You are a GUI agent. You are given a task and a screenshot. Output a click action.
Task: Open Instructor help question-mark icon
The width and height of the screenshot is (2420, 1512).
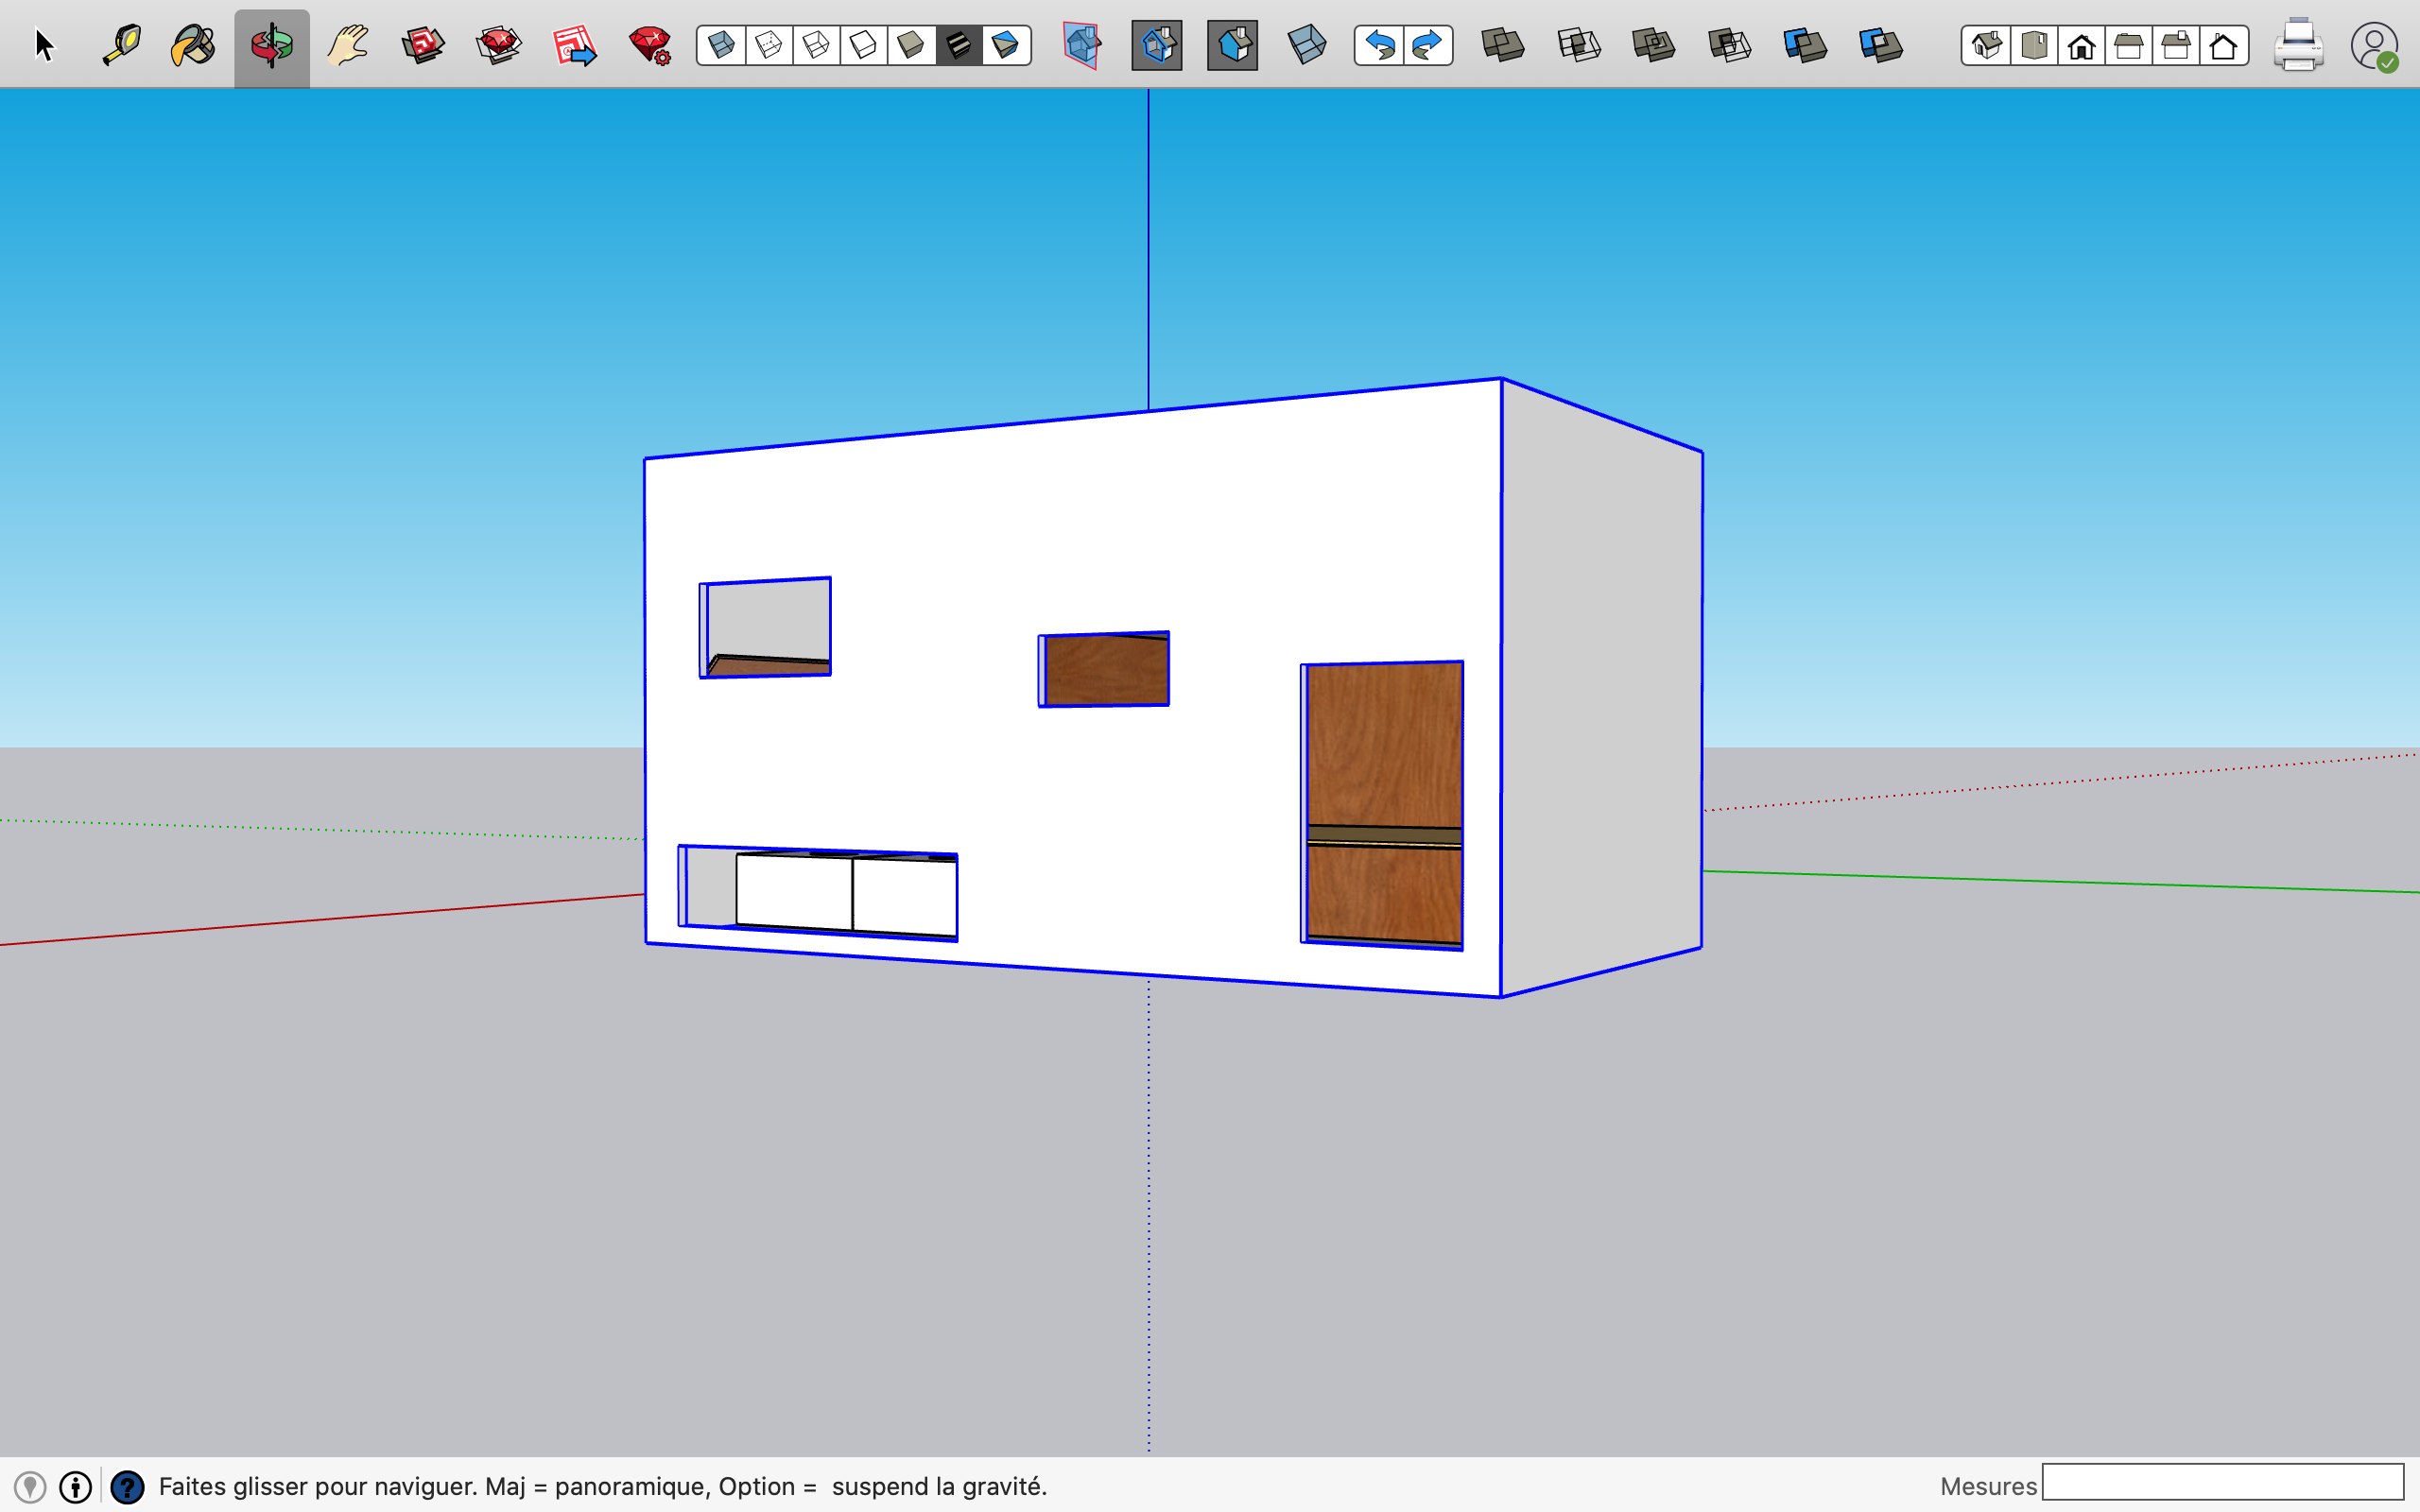pos(127,1487)
